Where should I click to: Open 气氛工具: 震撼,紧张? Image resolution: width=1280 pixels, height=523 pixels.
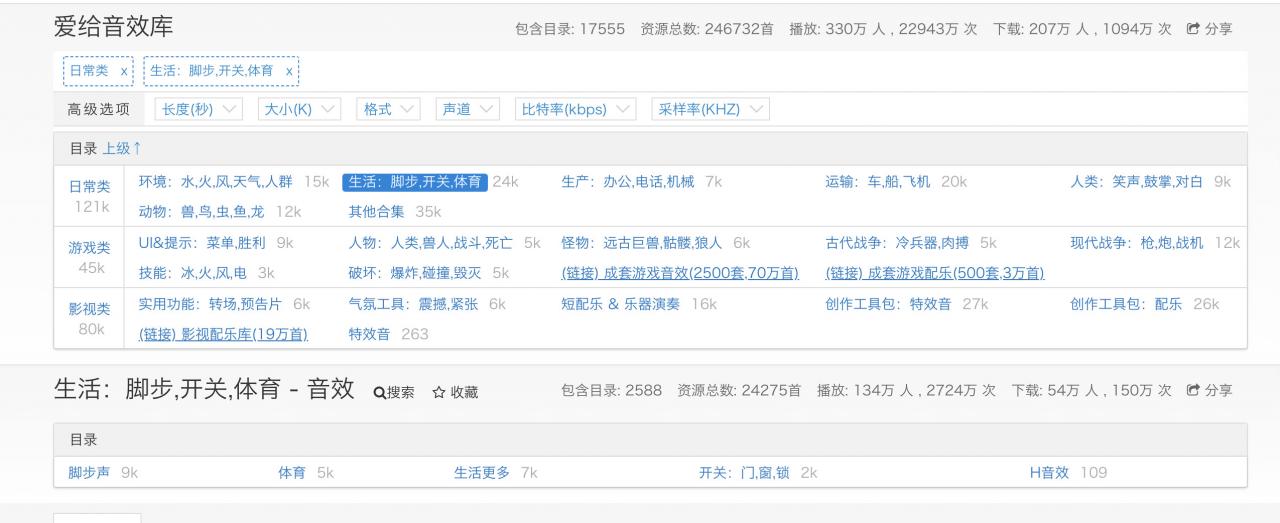coord(415,304)
